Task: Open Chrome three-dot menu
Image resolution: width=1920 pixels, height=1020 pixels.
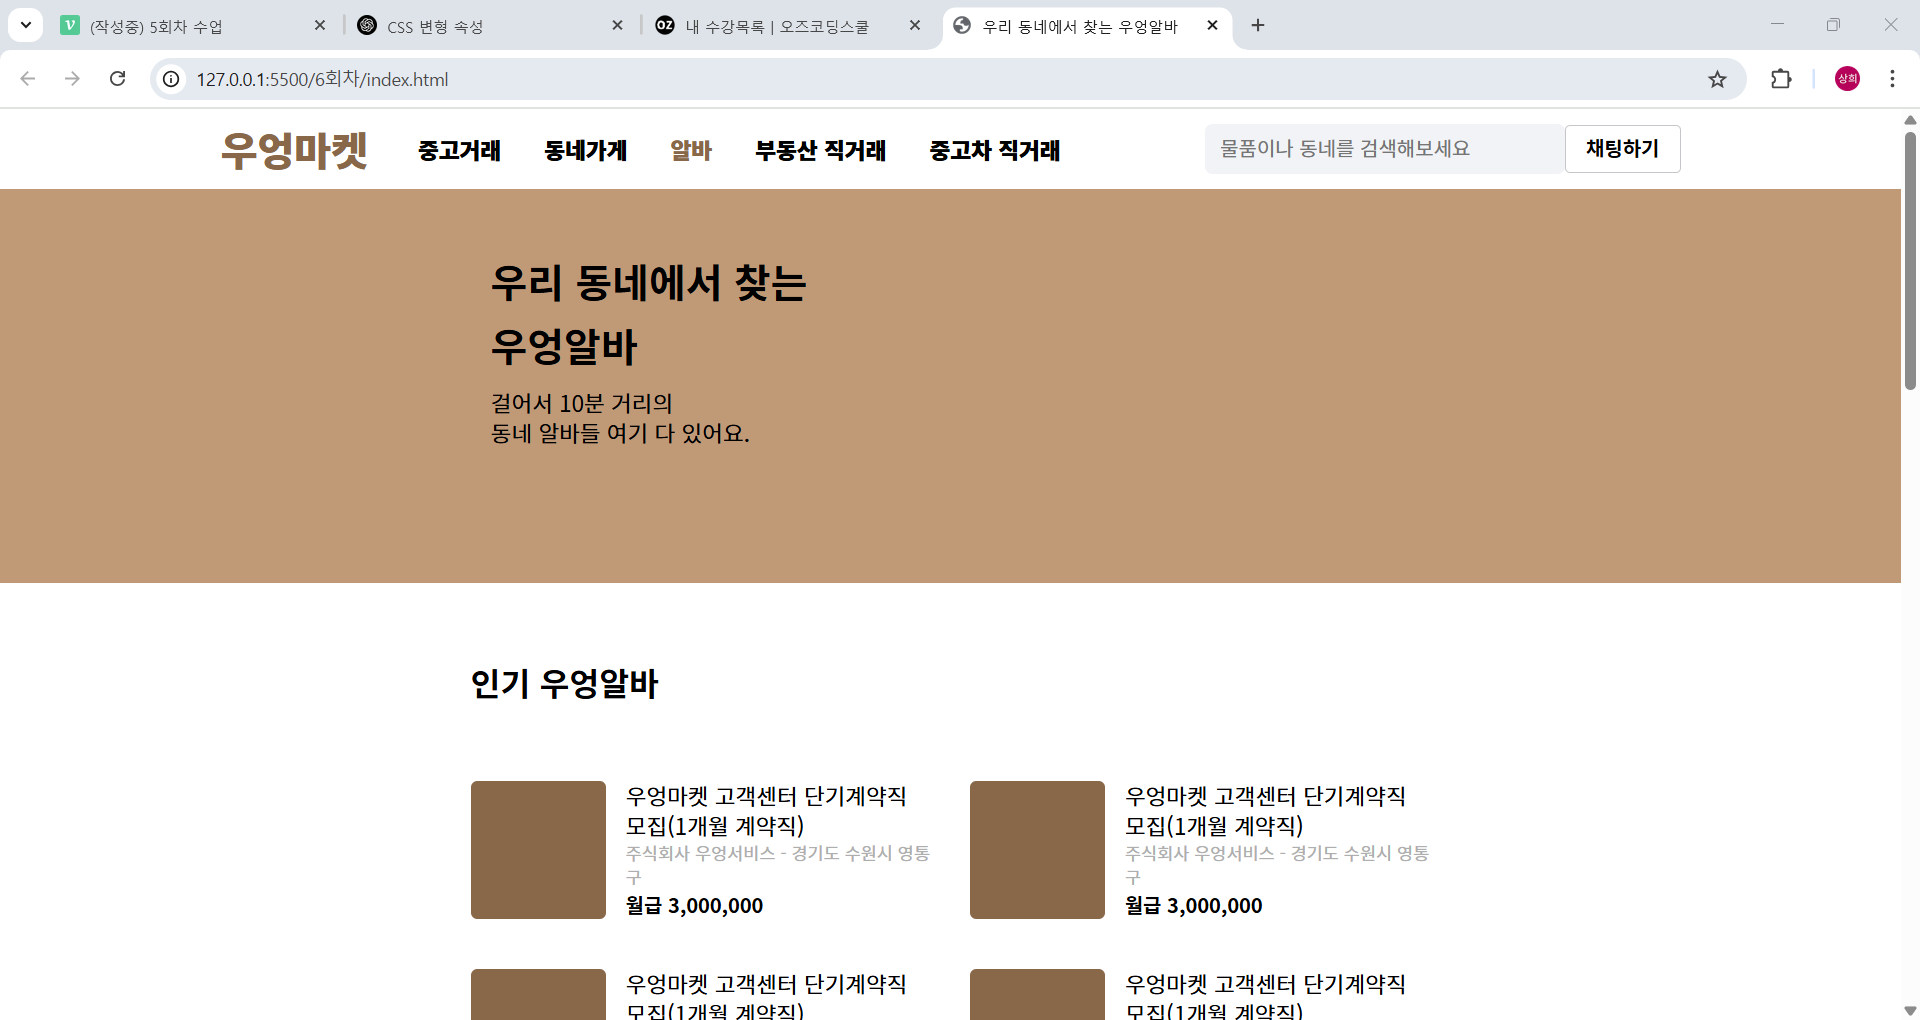Action: [x=1892, y=79]
